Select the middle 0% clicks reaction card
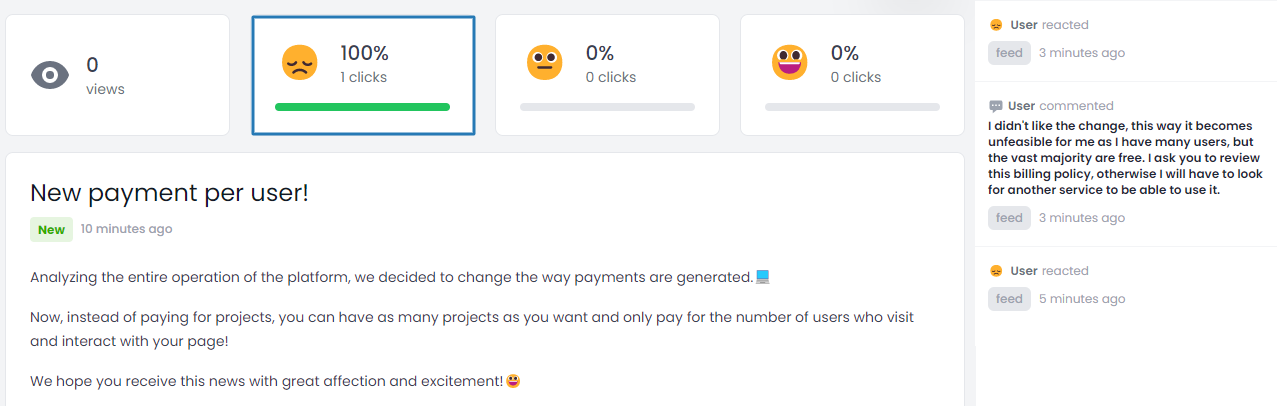Image resolution: width=1277 pixels, height=406 pixels. pos(607,75)
